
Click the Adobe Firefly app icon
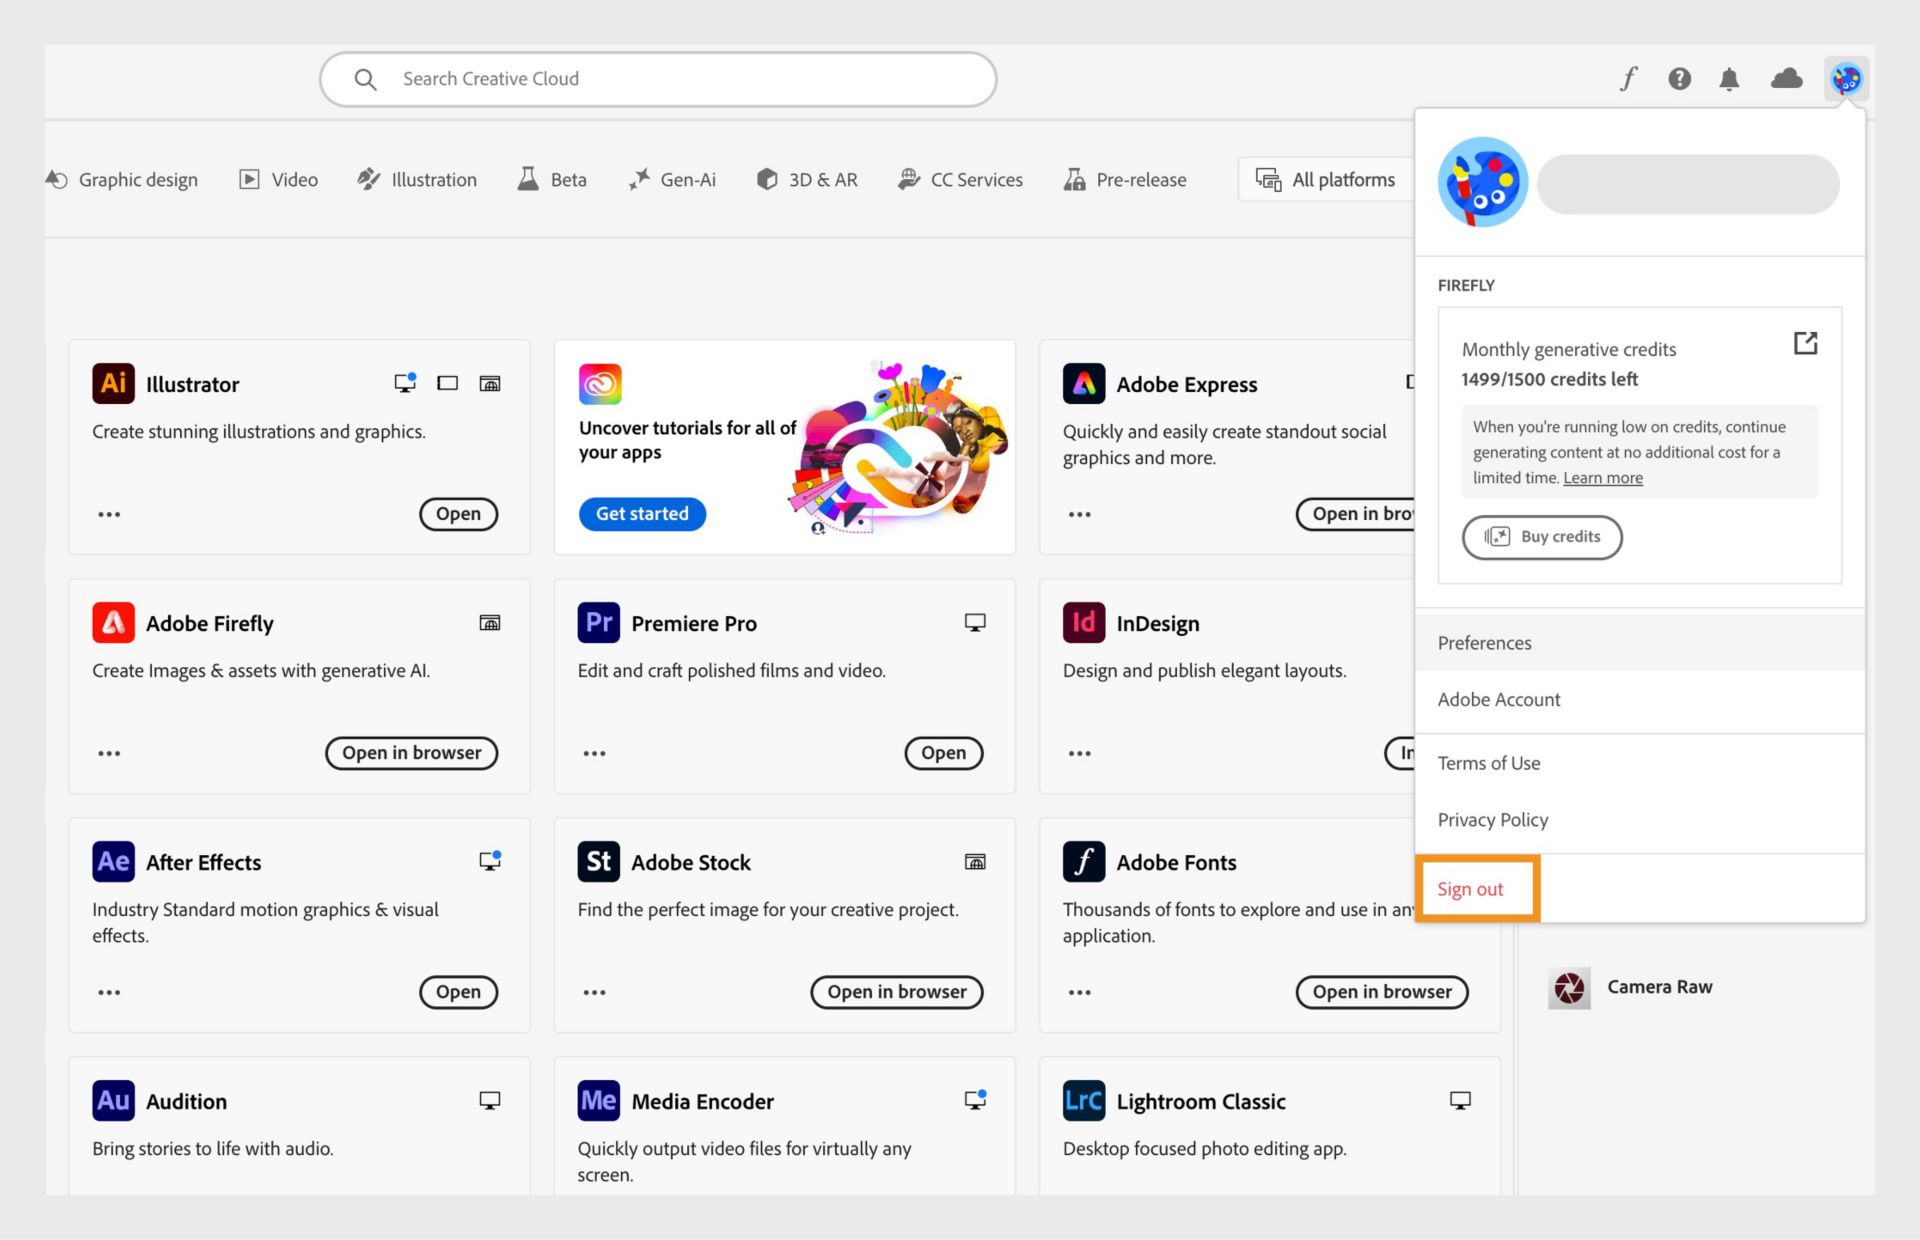112,621
